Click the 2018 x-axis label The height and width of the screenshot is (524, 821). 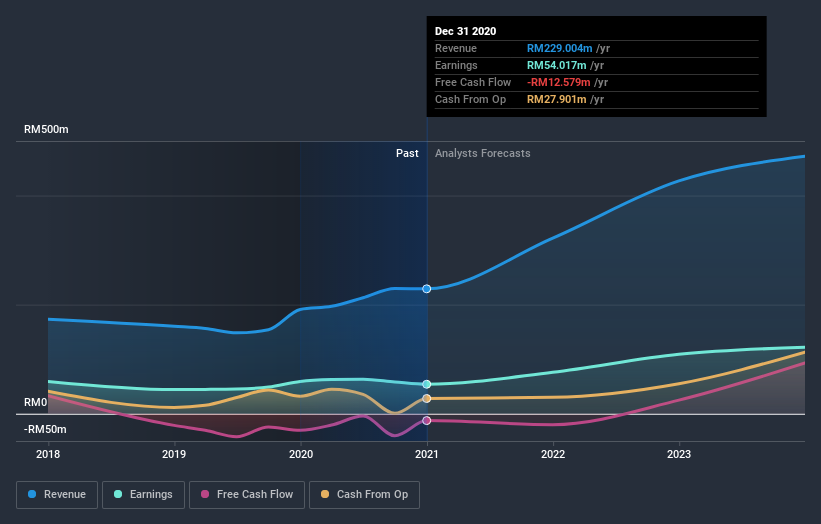pyautogui.click(x=48, y=454)
